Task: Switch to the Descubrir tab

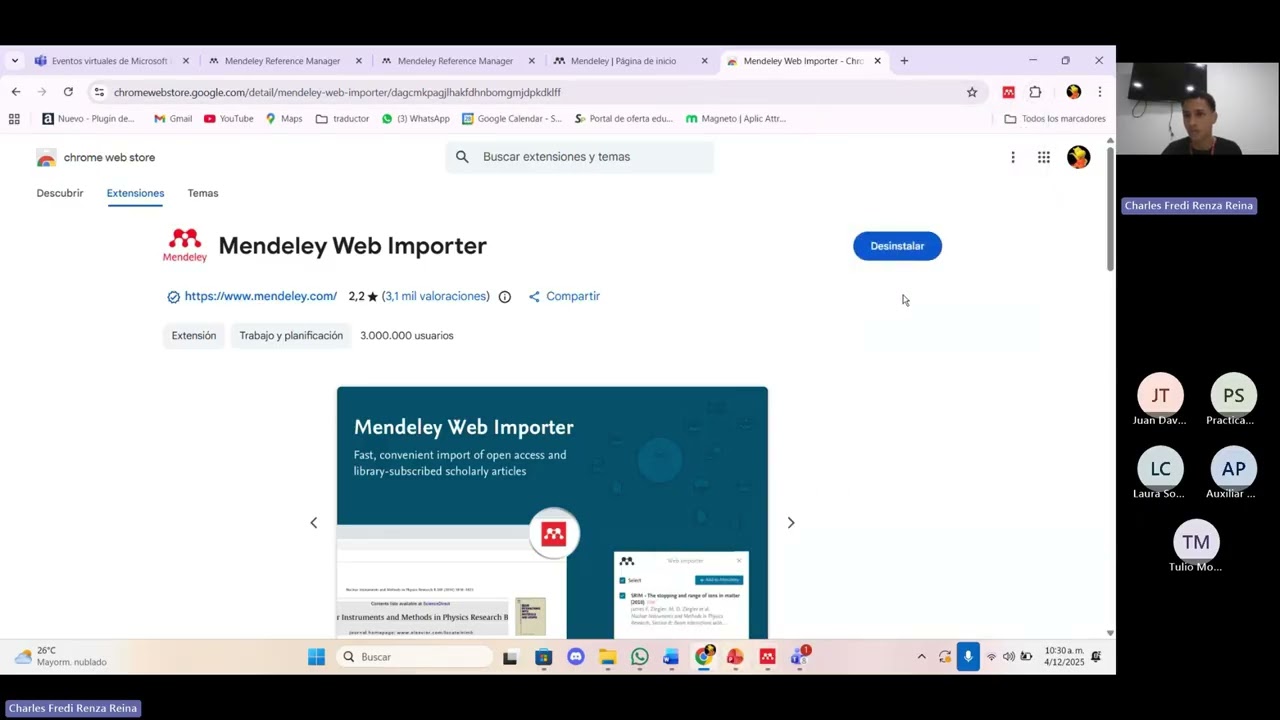Action: coord(60,193)
